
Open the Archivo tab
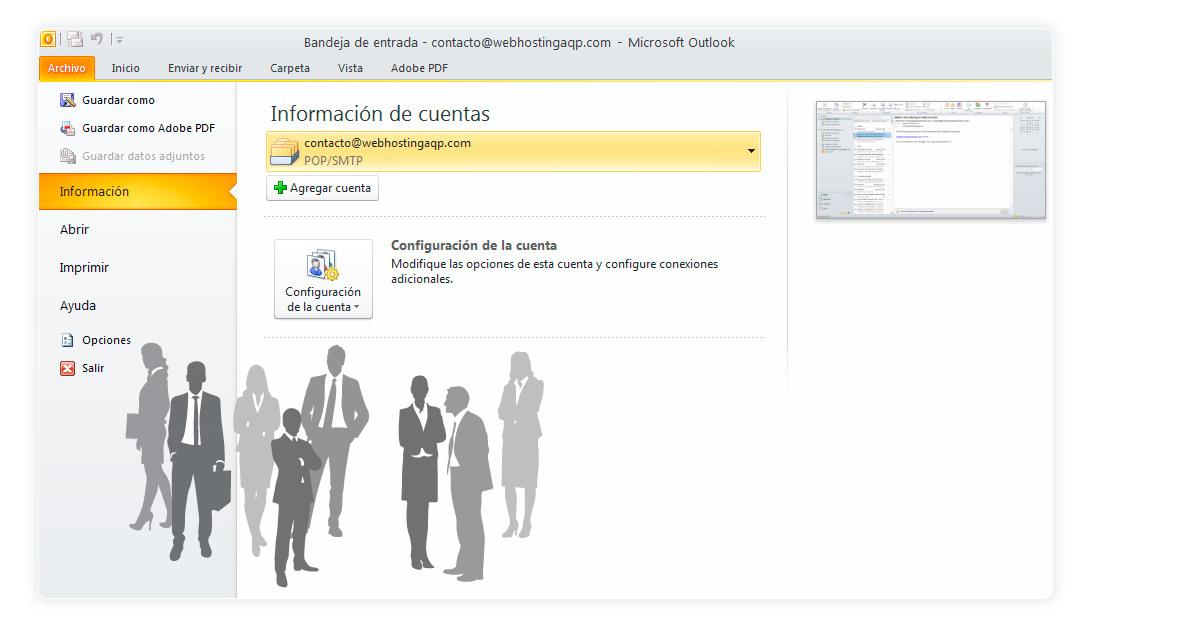[x=66, y=68]
